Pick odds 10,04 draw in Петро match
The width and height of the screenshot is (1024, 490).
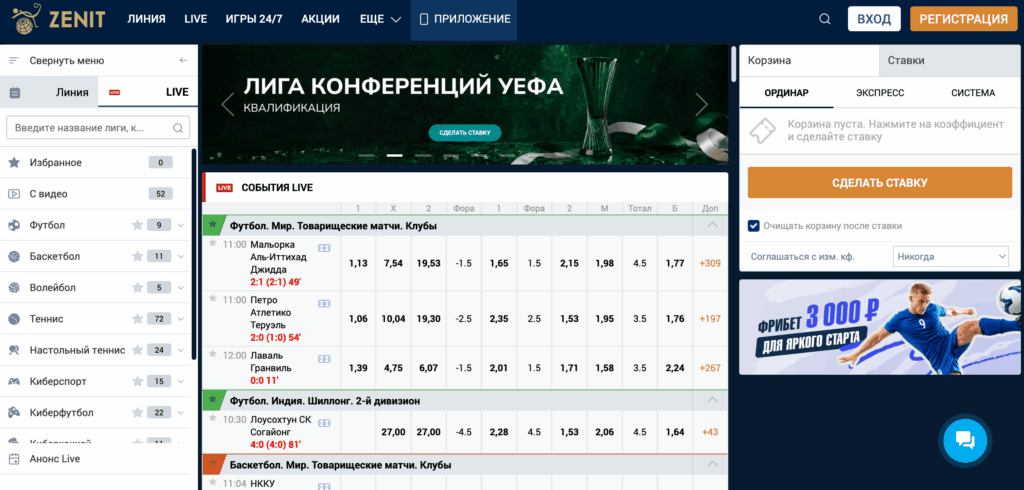point(393,319)
